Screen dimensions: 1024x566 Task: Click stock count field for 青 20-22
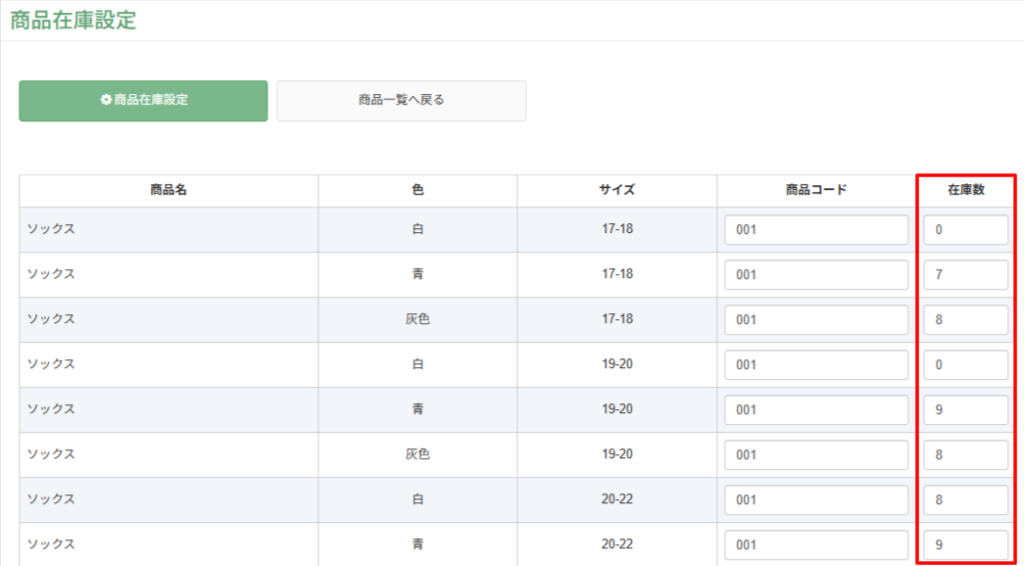[x=965, y=545]
